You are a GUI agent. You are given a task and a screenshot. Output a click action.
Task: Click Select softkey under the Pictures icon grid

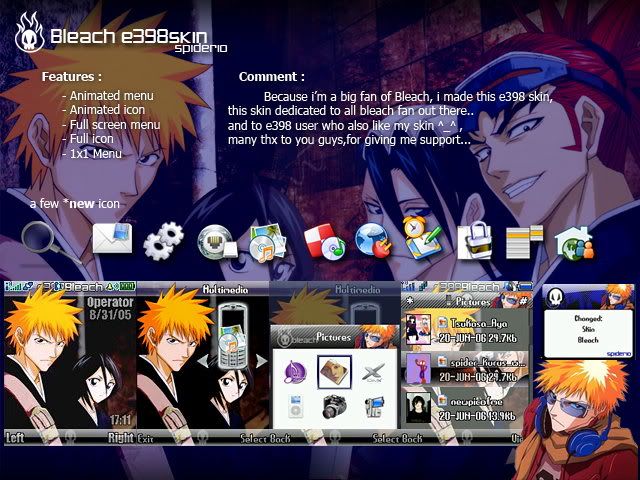(385, 439)
